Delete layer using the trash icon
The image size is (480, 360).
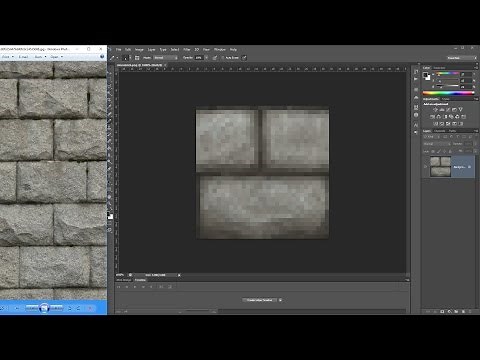(470, 311)
